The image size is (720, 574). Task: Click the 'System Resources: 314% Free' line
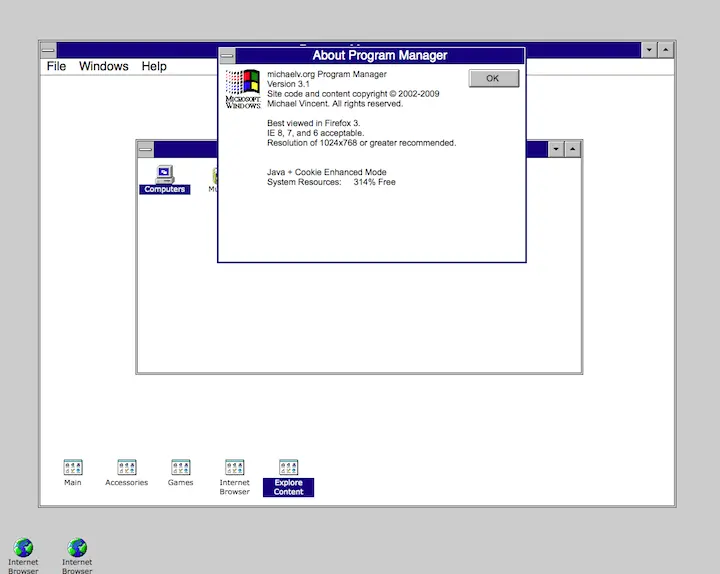coord(331,182)
